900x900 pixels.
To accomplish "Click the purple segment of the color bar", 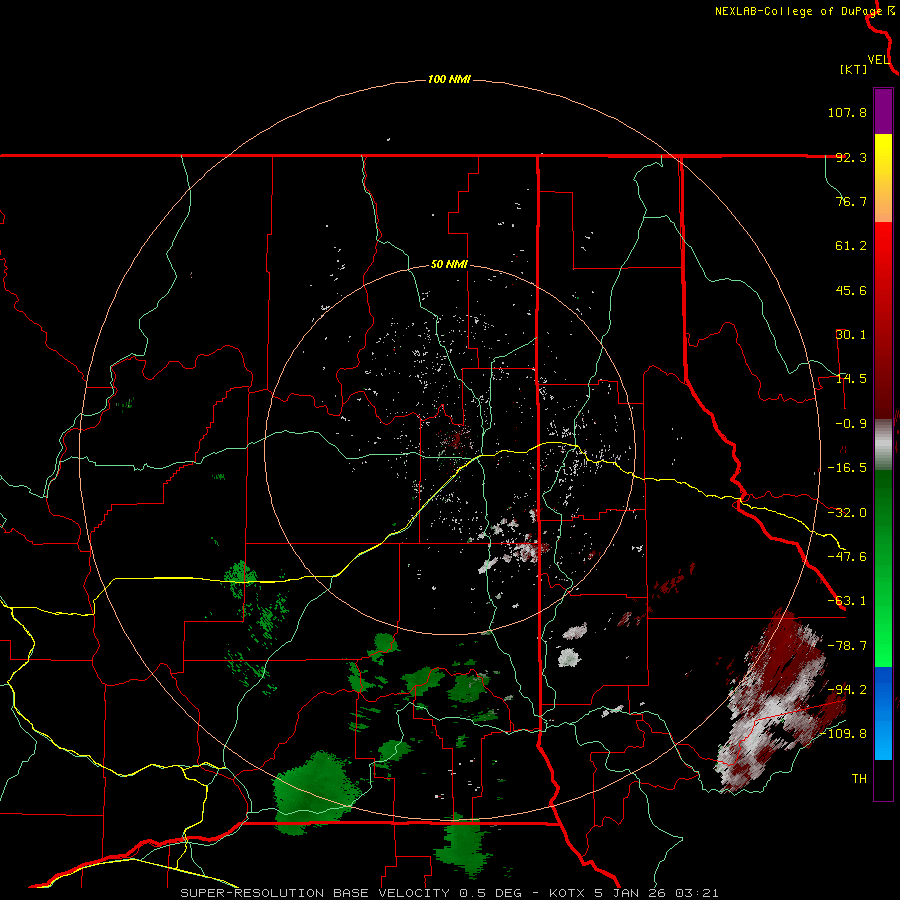I will coord(883,111).
